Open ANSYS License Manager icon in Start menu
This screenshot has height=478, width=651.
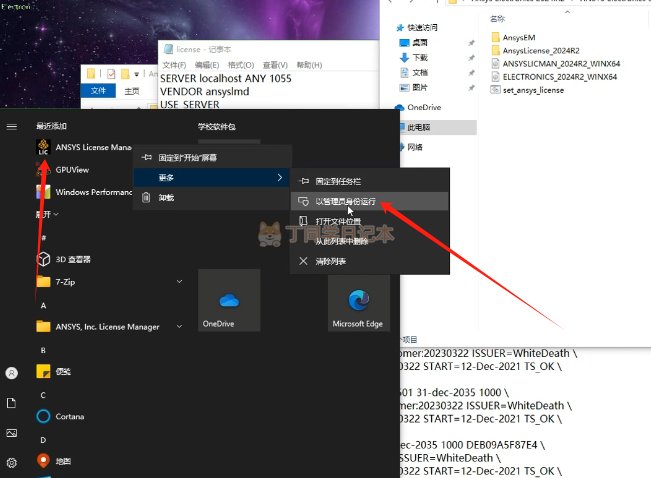pyautogui.click(x=43, y=147)
